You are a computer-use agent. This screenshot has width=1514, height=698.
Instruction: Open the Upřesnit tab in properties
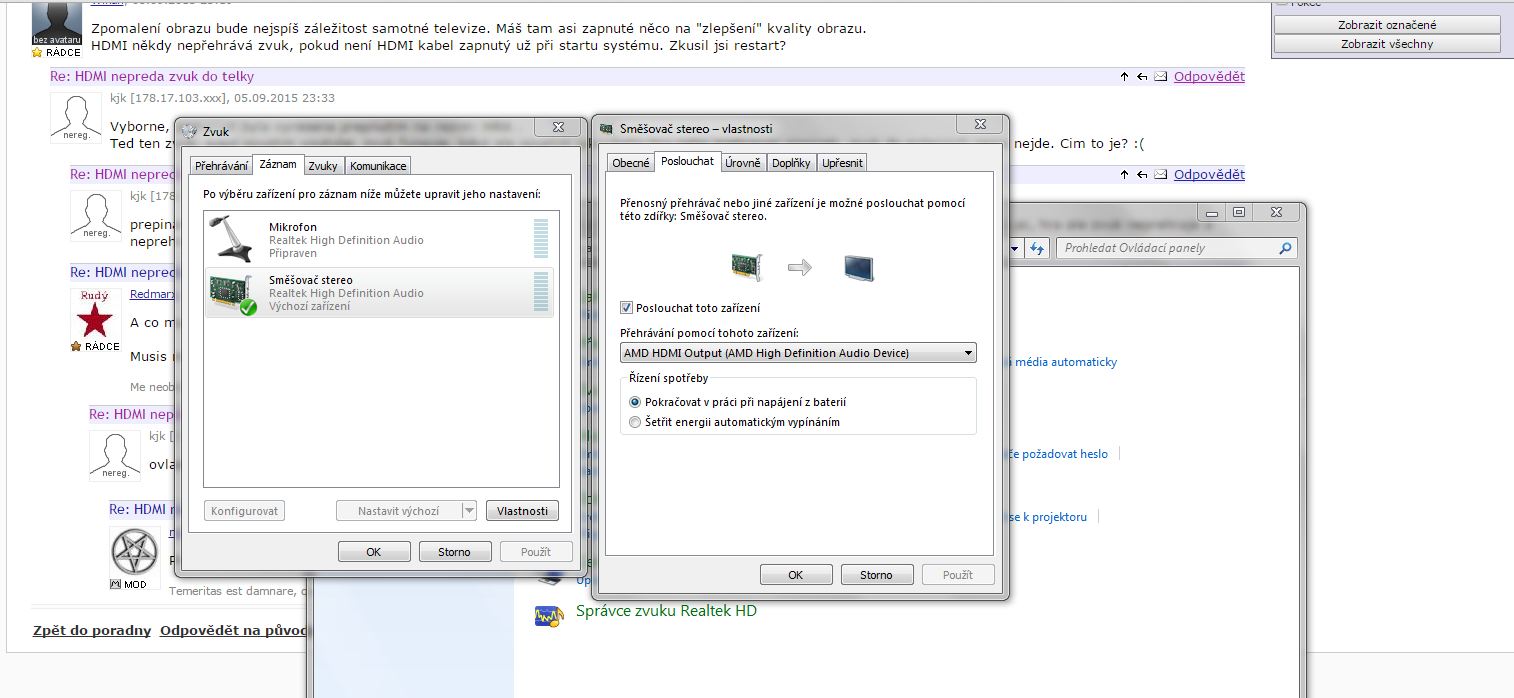[842, 163]
